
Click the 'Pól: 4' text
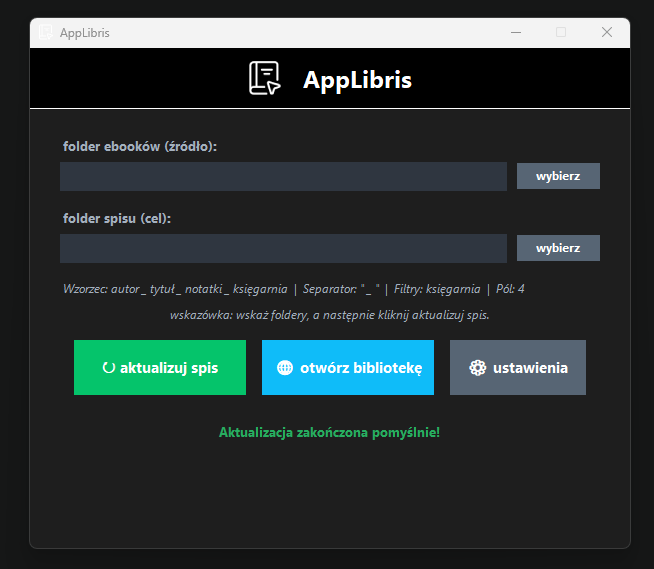510,289
